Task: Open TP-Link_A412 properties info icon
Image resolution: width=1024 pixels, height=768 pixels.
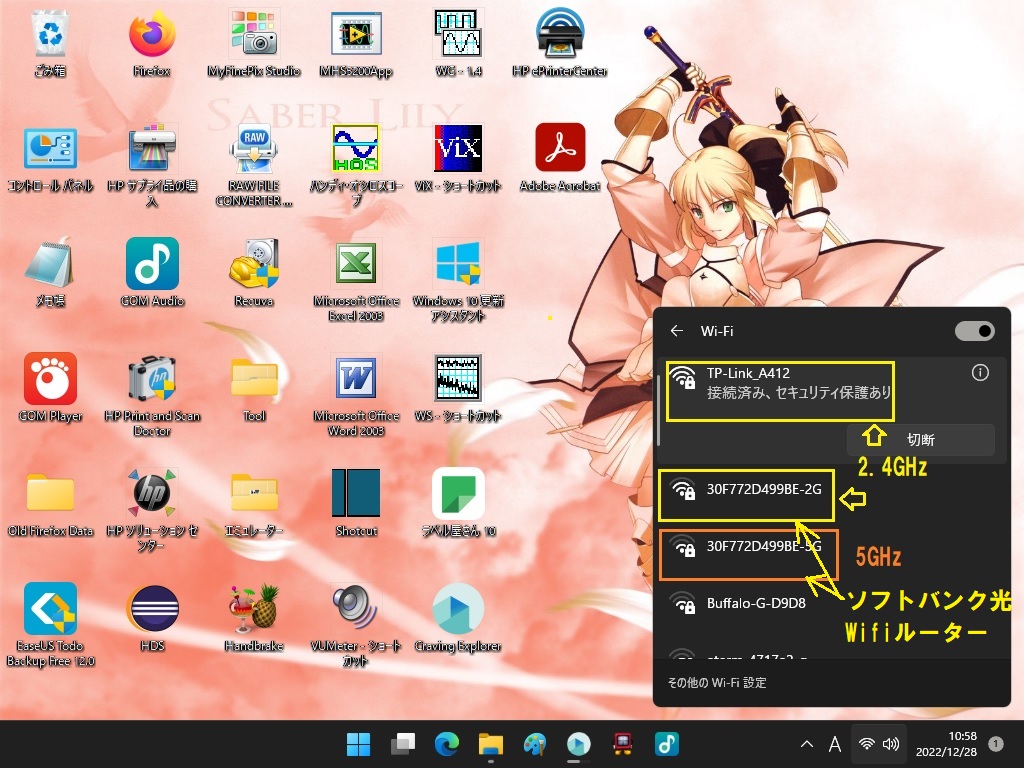Action: [980, 373]
